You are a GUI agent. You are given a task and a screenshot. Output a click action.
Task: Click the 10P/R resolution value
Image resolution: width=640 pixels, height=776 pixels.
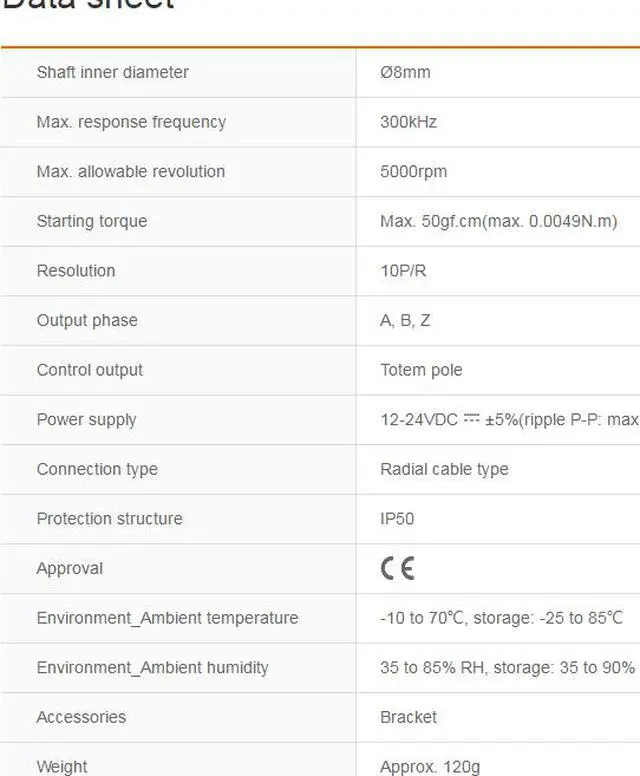tap(403, 271)
